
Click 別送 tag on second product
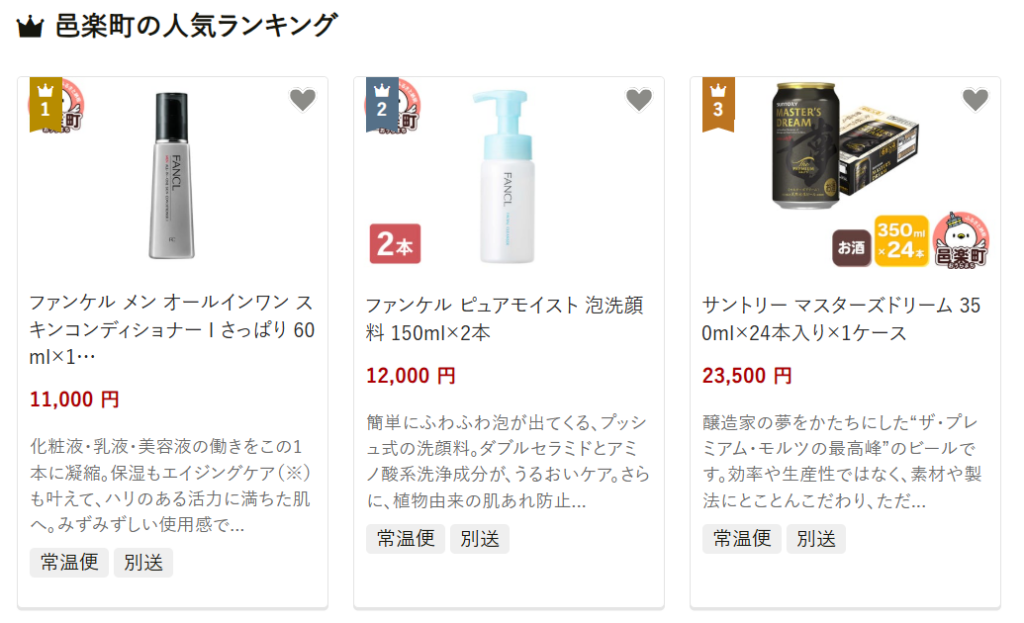(x=480, y=539)
